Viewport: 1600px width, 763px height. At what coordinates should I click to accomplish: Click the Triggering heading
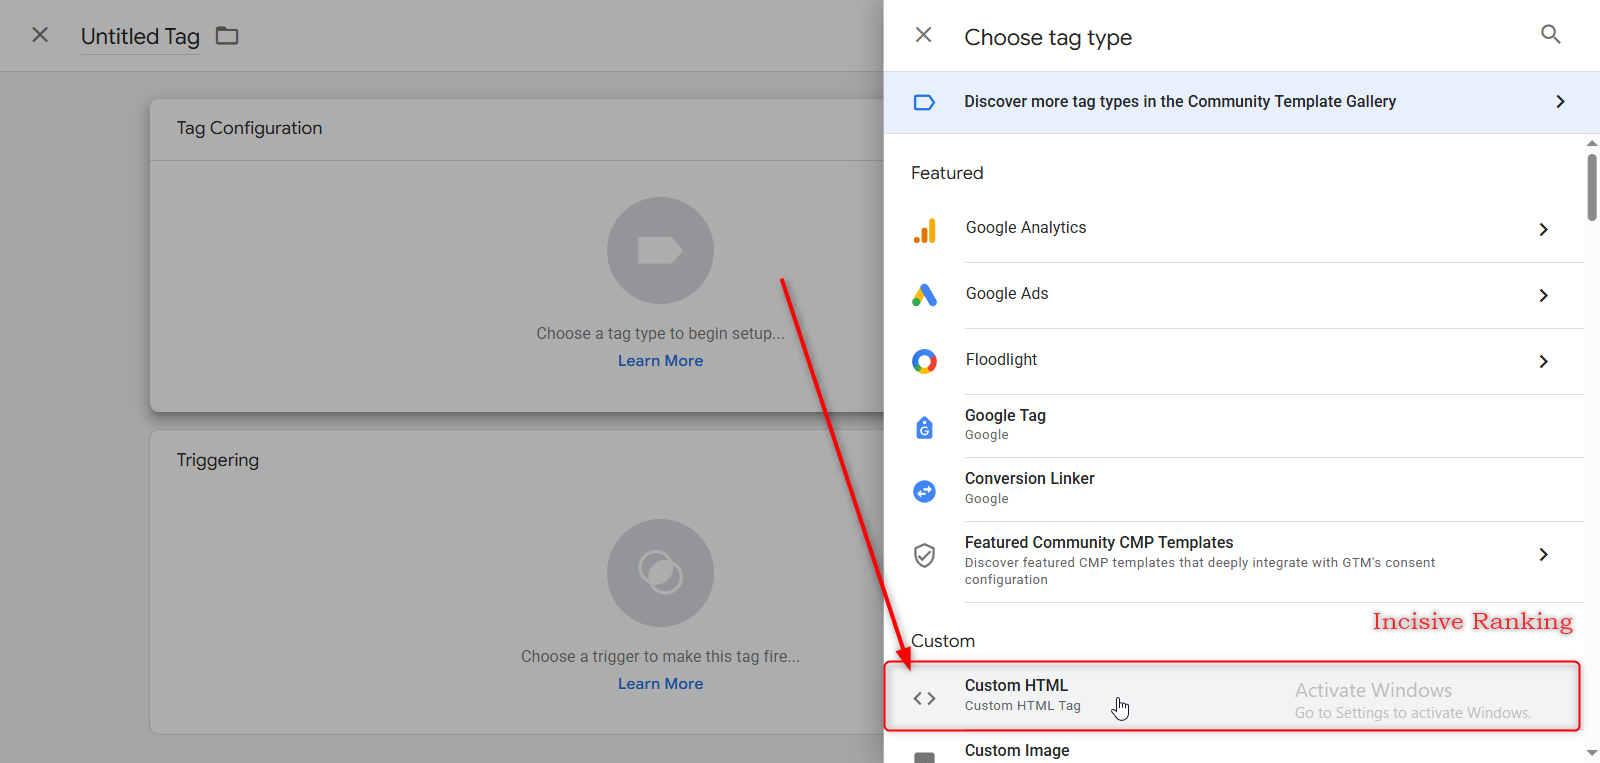tap(218, 460)
